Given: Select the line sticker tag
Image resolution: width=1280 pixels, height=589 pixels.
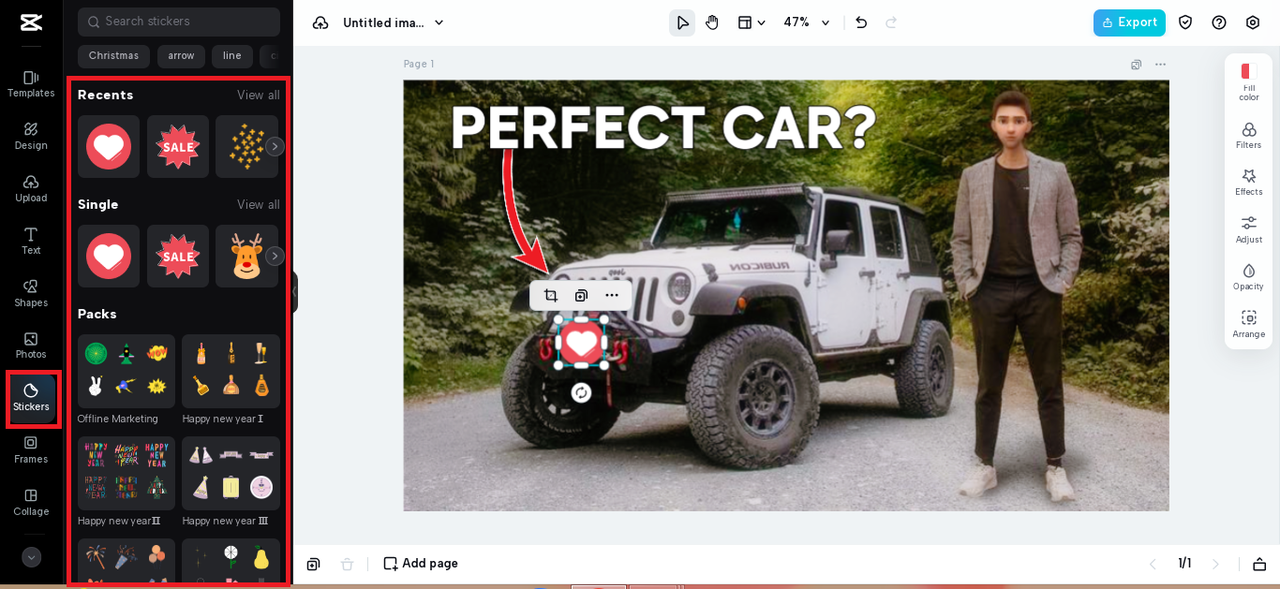Looking at the screenshot, I should point(232,56).
